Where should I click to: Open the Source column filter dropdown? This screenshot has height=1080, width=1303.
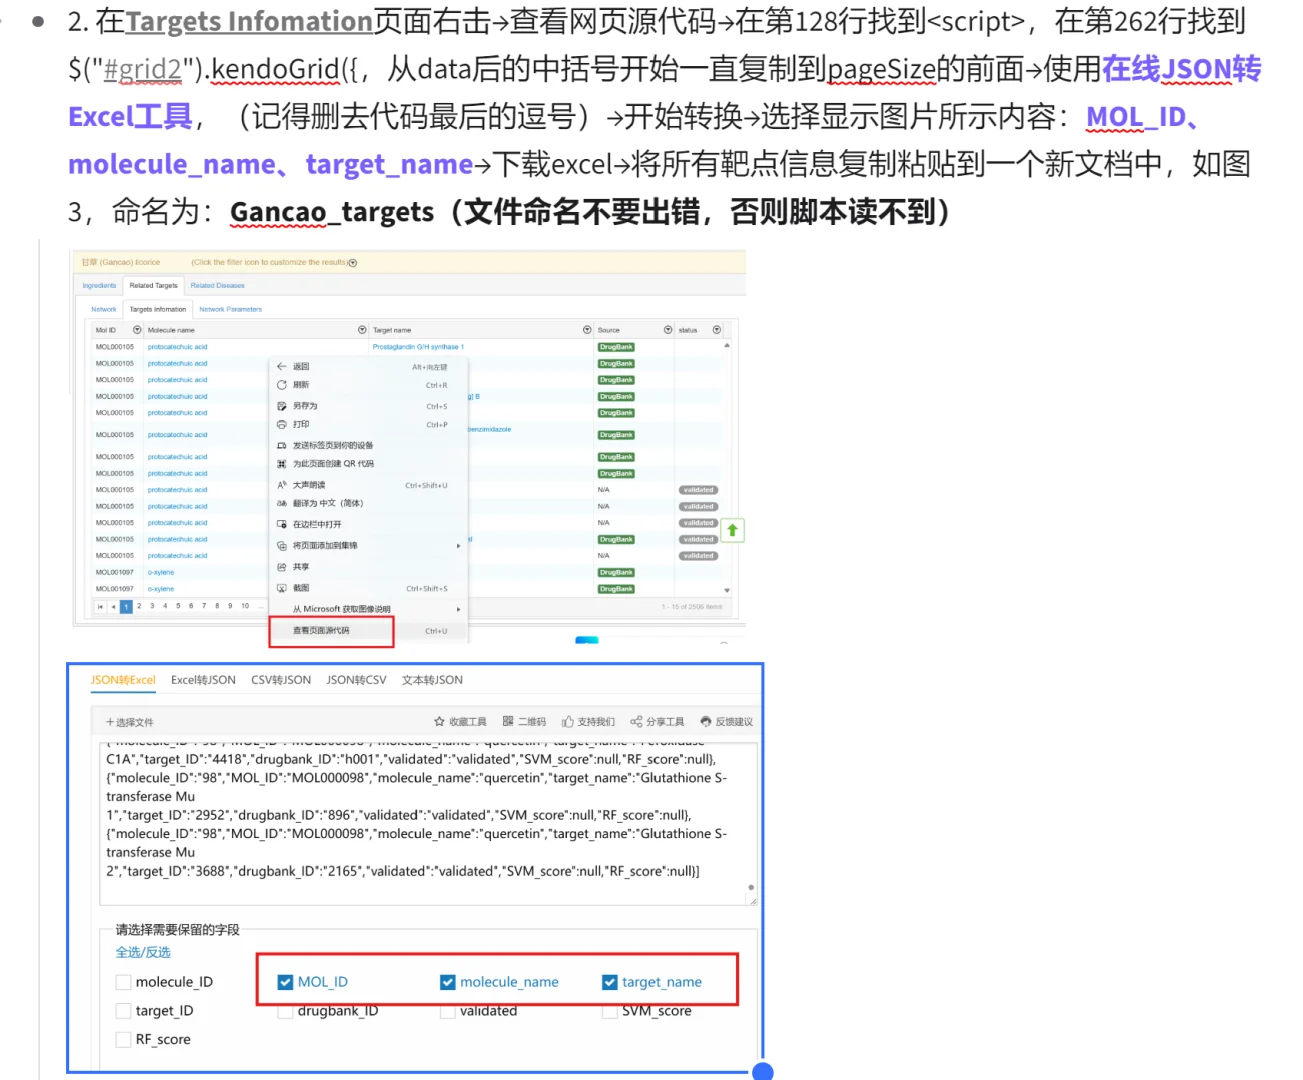click(668, 329)
